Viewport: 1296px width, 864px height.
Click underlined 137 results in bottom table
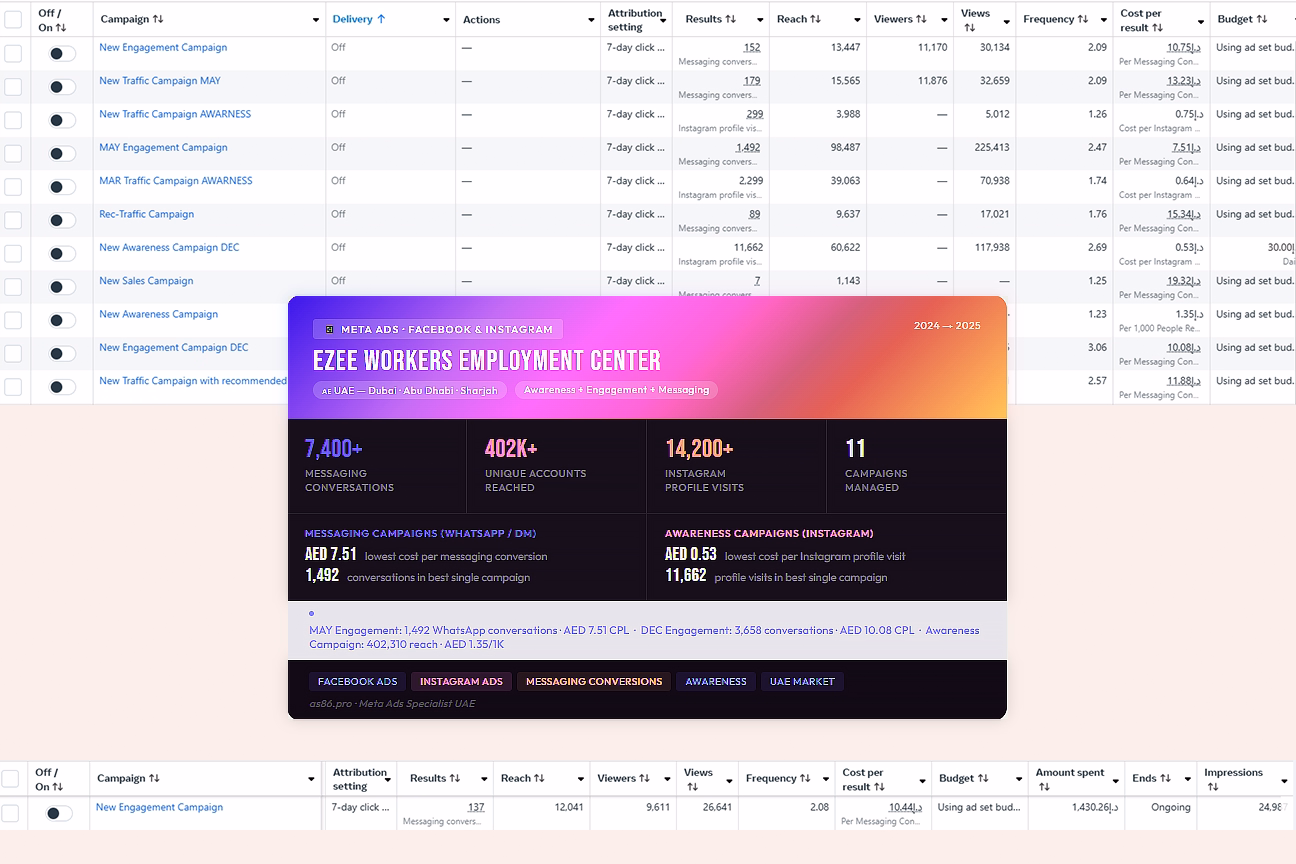point(476,807)
